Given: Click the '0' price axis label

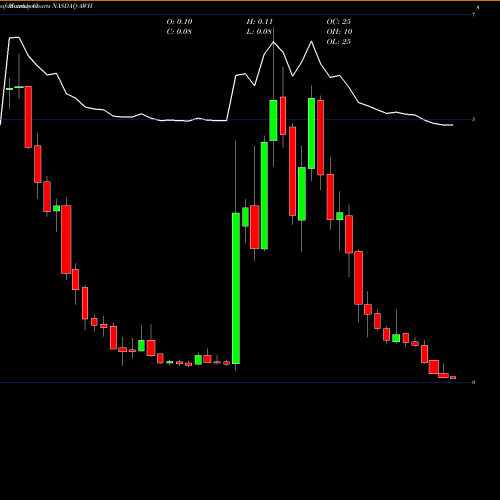Looking at the screenshot, I should 473,382.
